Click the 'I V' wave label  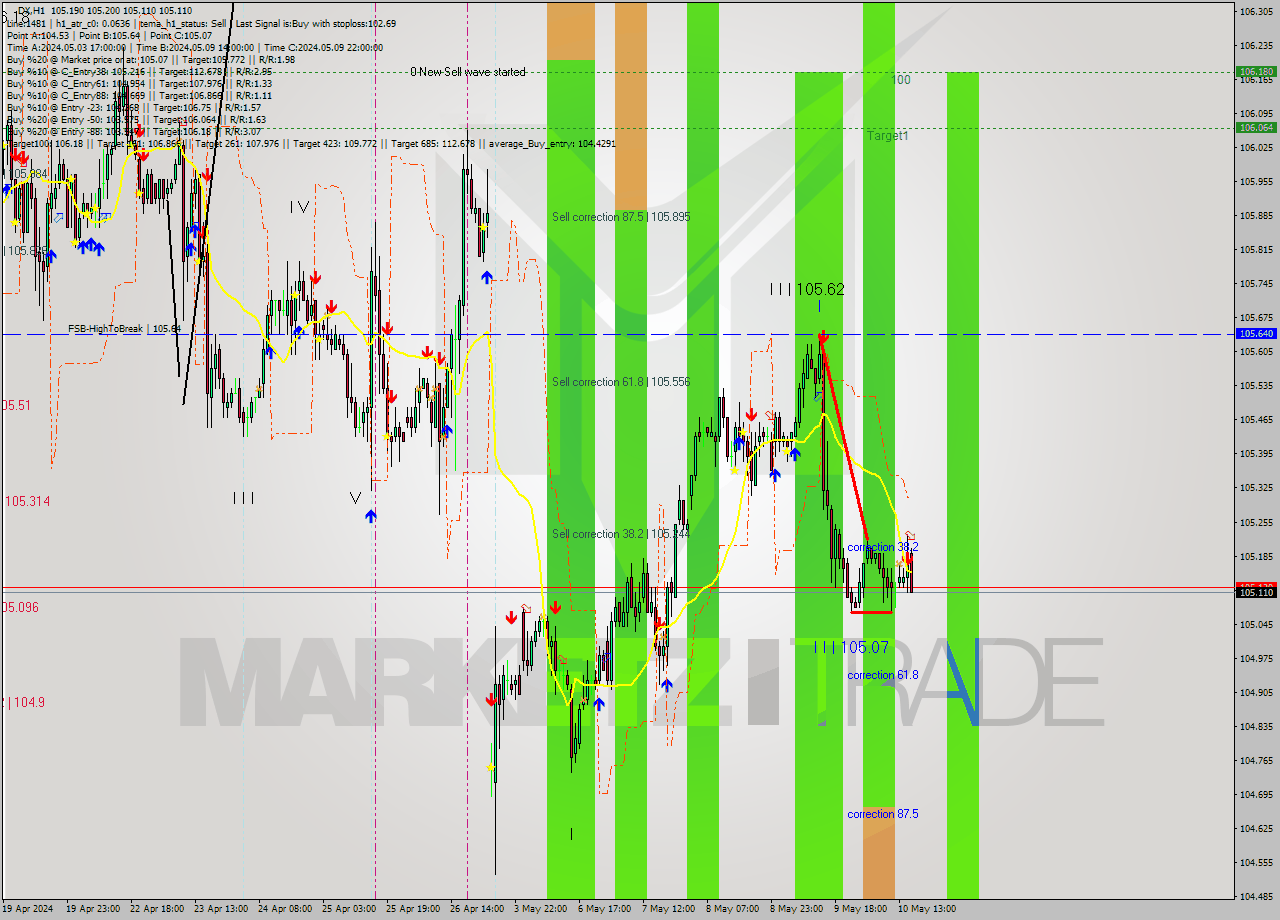click(x=299, y=207)
